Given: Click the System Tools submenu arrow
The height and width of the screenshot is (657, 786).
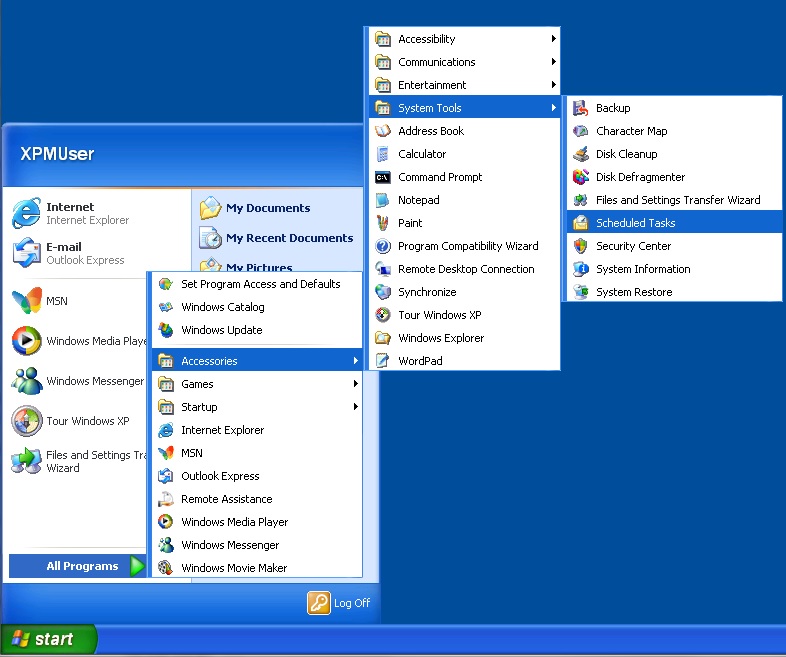Looking at the screenshot, I should (553, 108).
